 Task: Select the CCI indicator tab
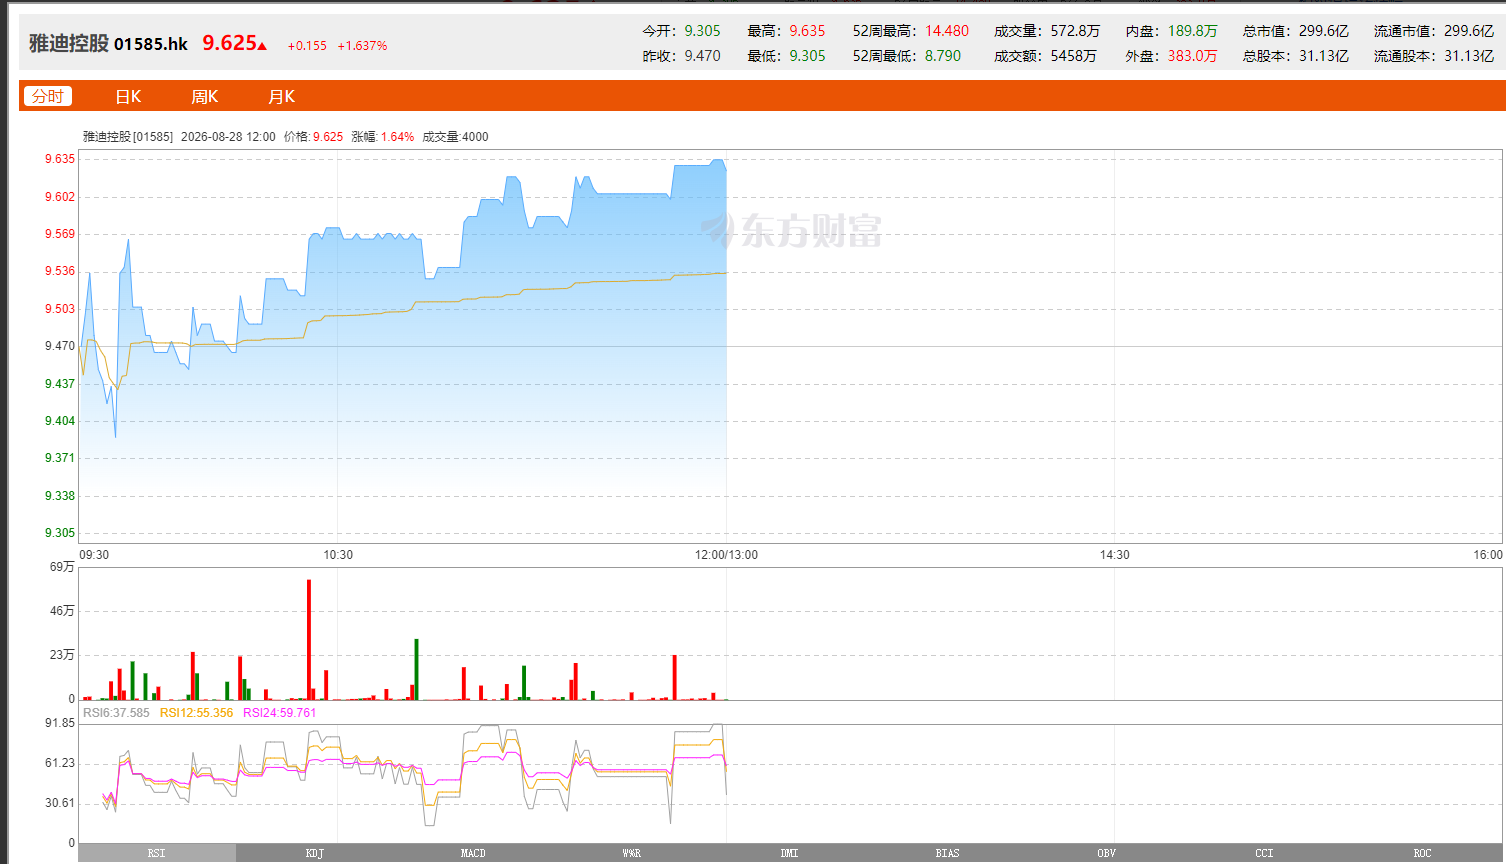coord(1264,853)
